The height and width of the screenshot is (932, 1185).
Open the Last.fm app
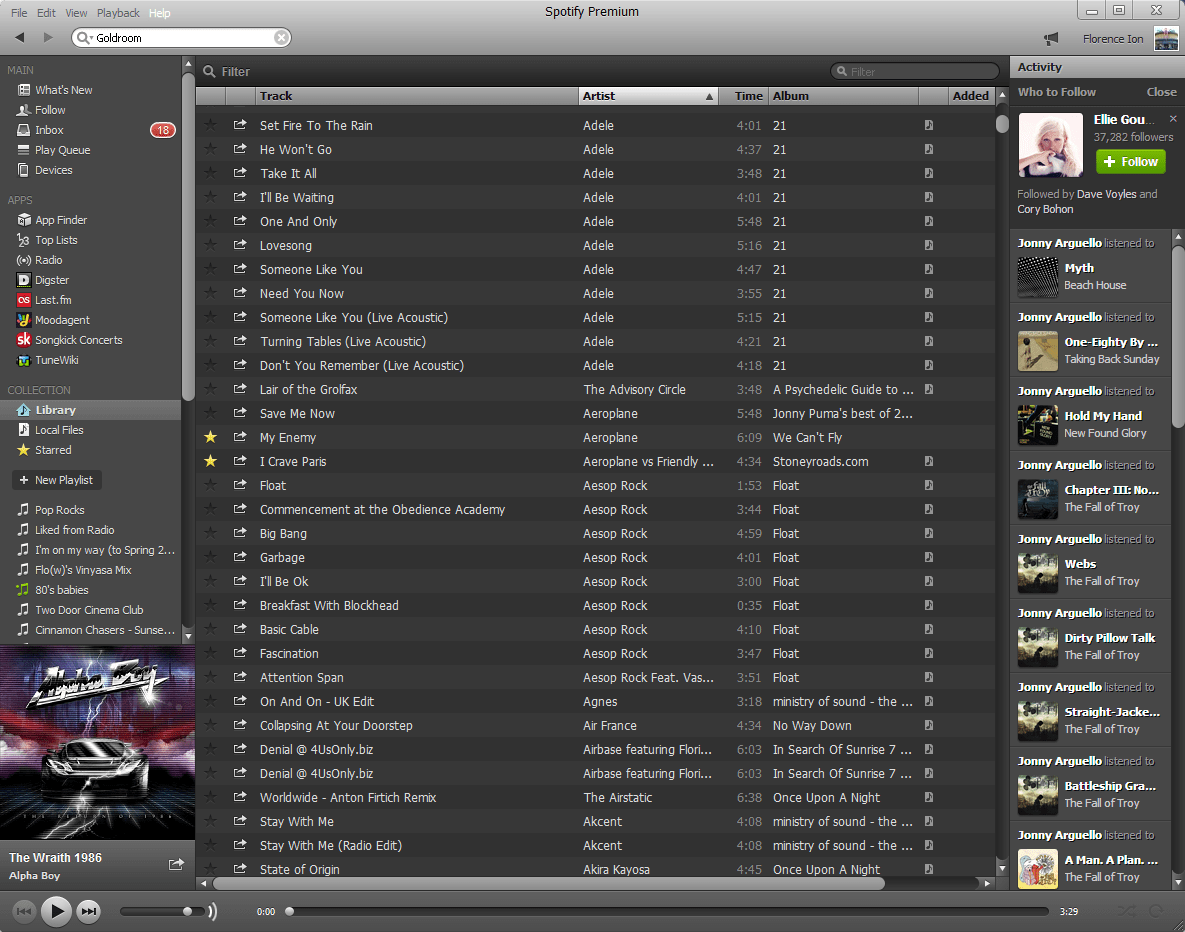click(x=53, y=300)
